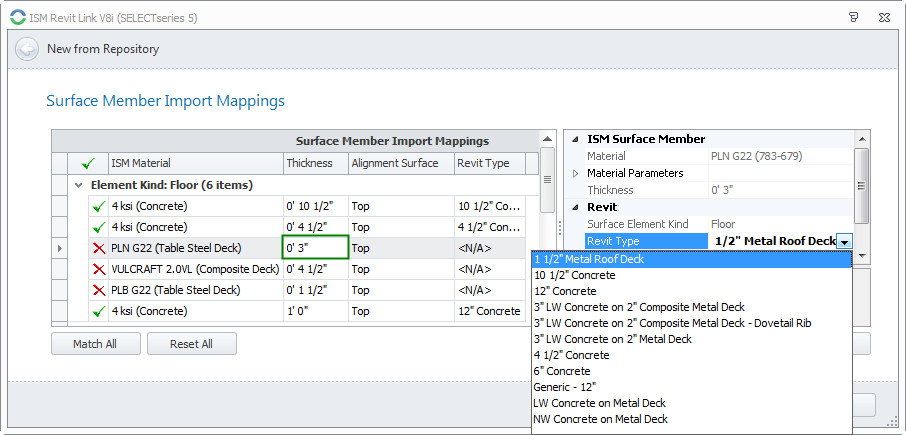Click the 1' 0" thickness cell

[x=316, y=311]
